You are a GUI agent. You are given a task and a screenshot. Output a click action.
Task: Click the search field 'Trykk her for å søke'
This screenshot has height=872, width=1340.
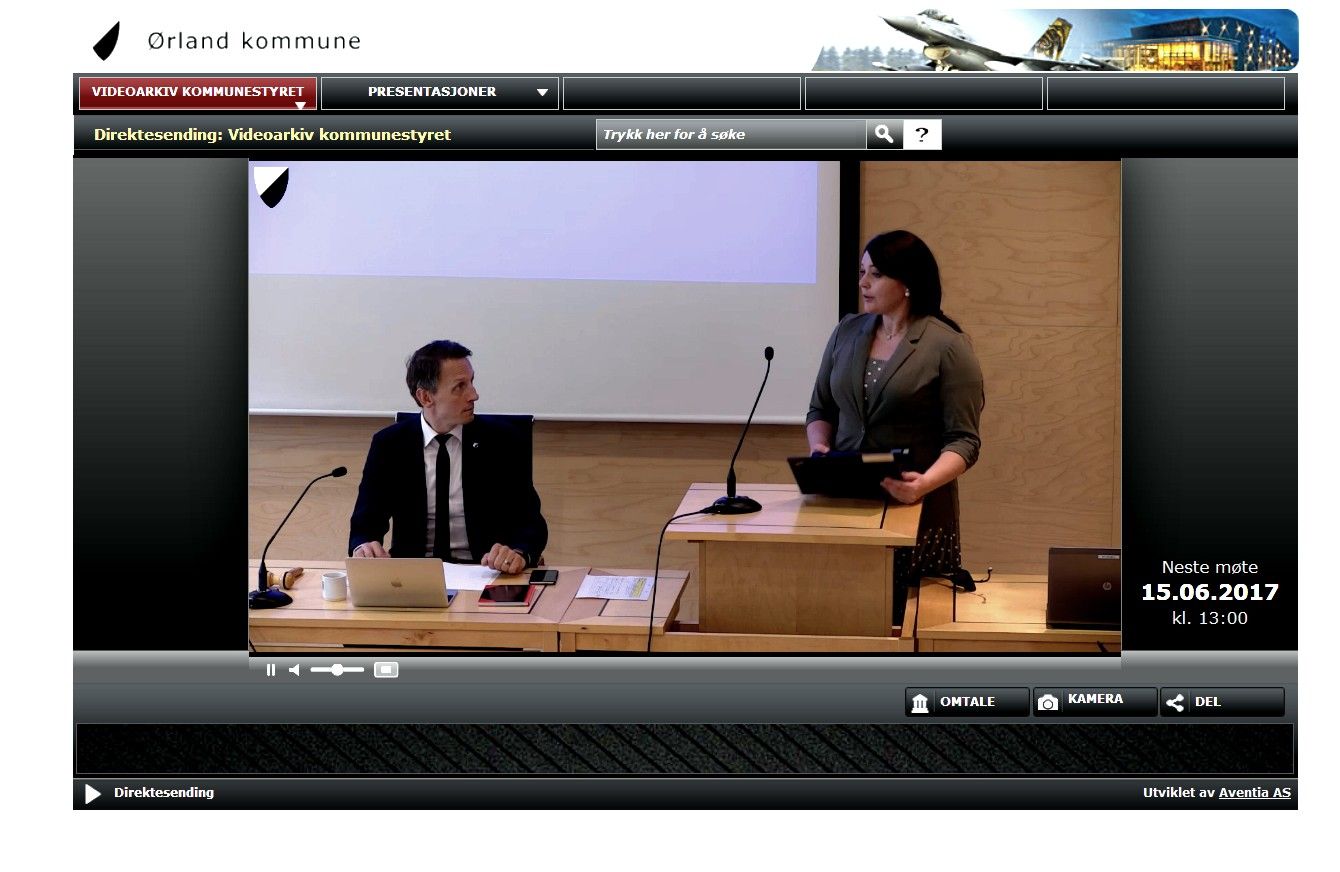point(730,134)
